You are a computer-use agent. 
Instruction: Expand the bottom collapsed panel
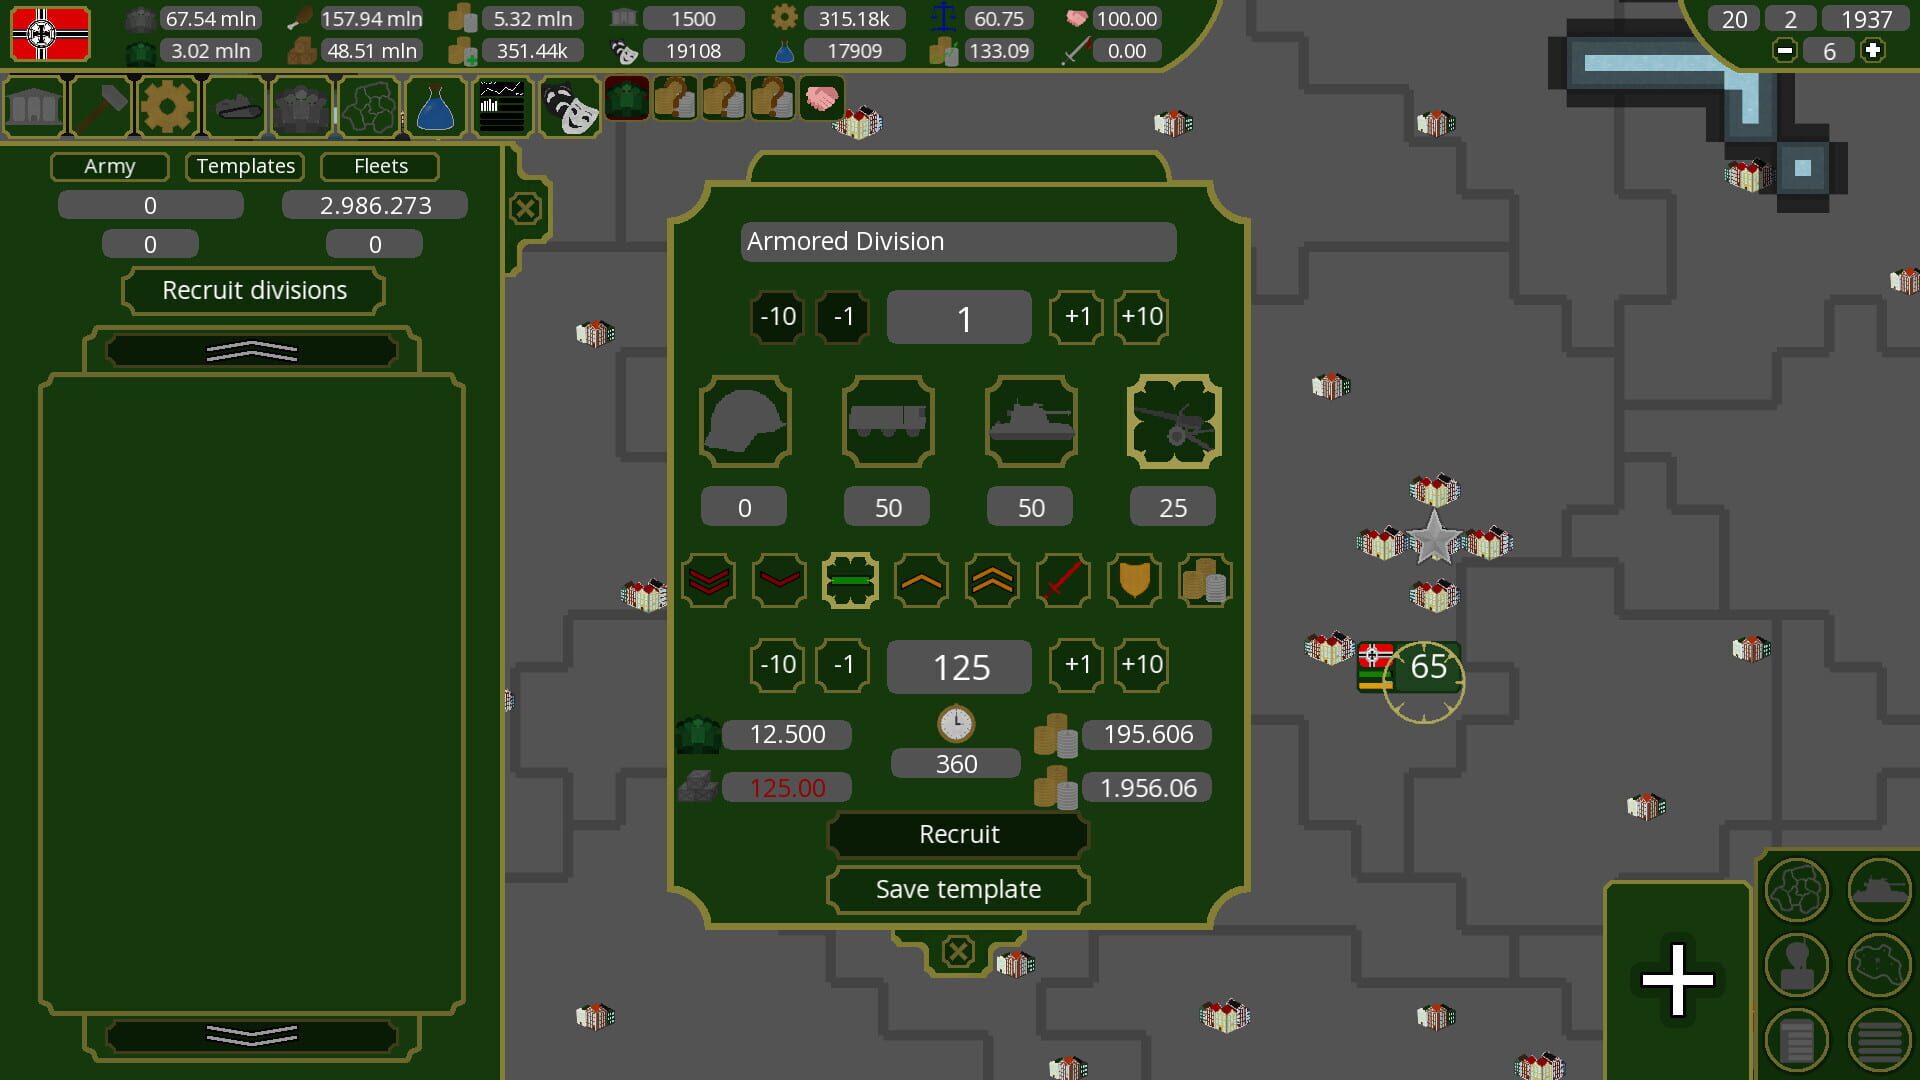pos(252,1036)
